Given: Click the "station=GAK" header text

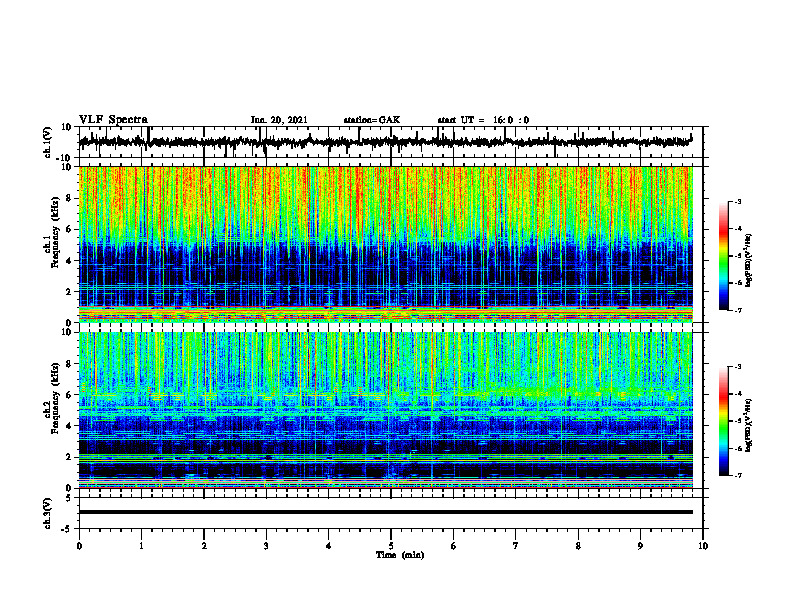Looking at the screenshot, I should point(372,120).
